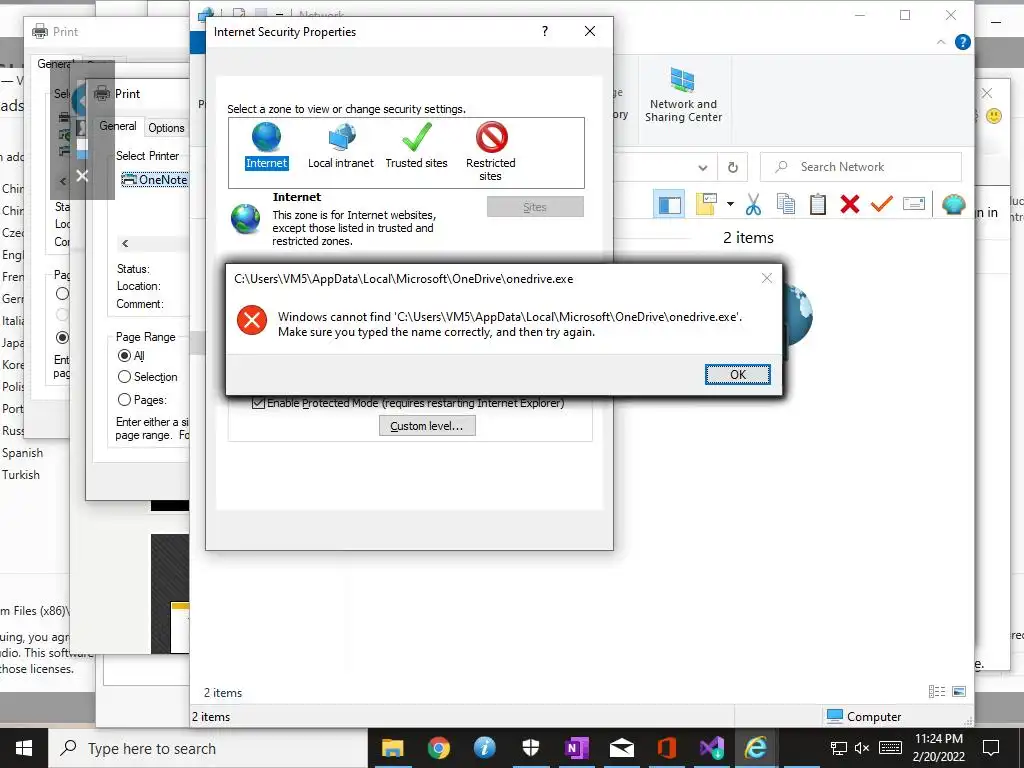This screenshot has height=768, width=1024.
Task: Click the yellow smiley feedback icon
Action: 993,116
